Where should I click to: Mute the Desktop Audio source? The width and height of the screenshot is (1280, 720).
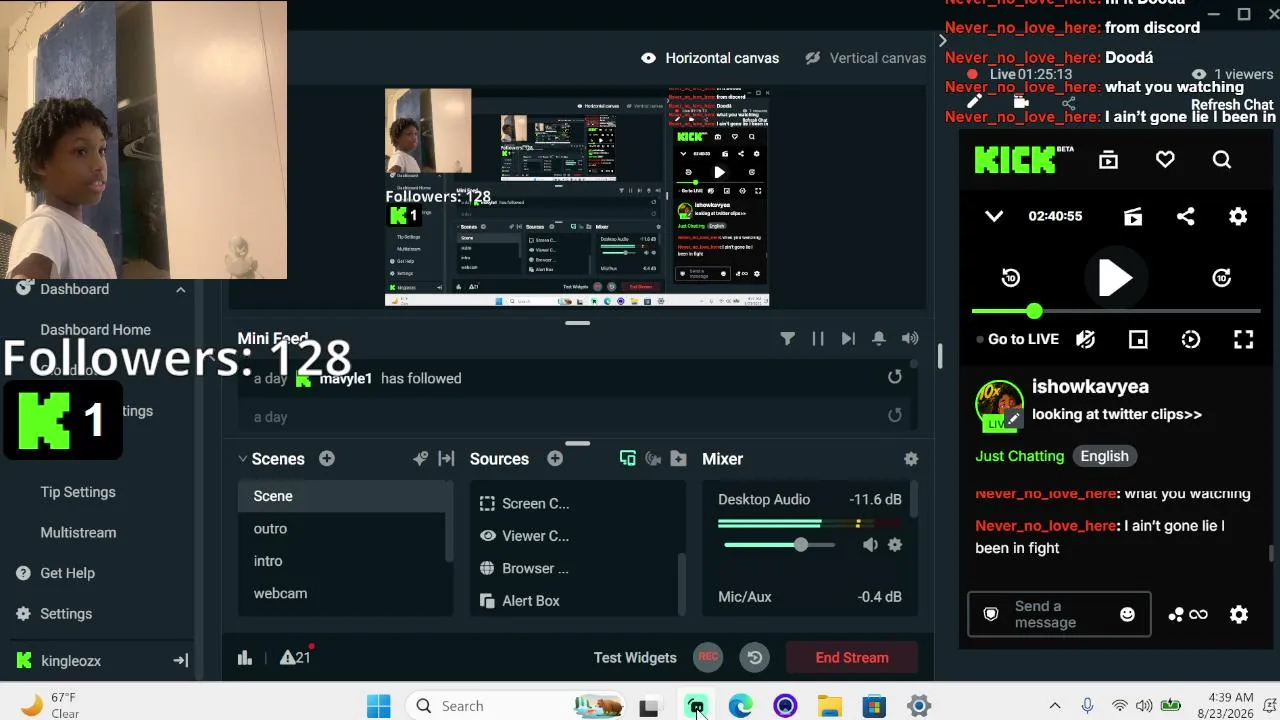pyautogui.click(x=870, y=545)
